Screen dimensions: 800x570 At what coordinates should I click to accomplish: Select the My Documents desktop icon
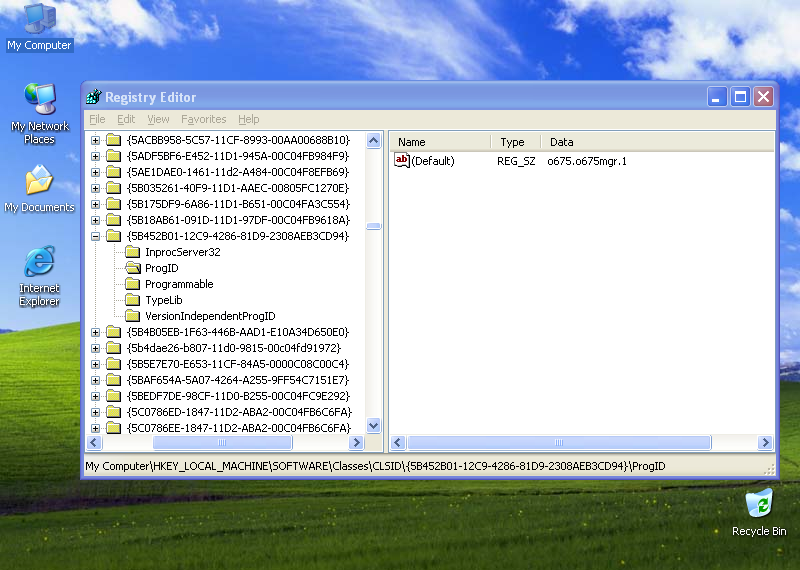point(39,188)
